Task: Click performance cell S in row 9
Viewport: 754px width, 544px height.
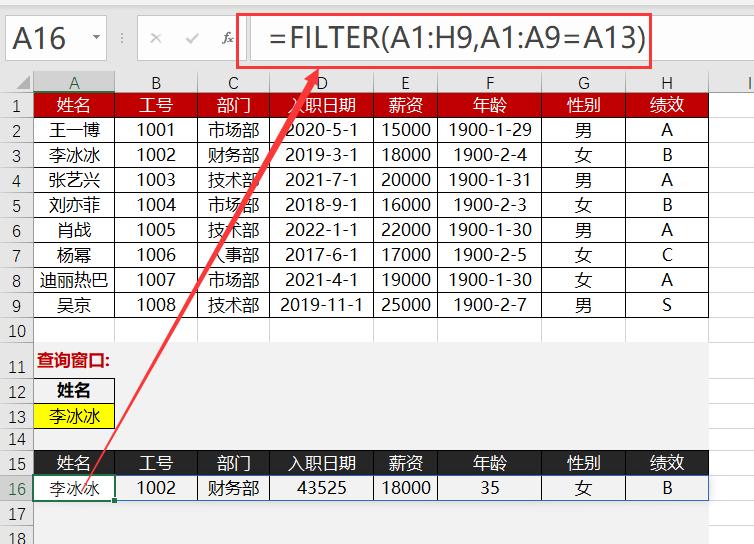Action: point(666,305)
